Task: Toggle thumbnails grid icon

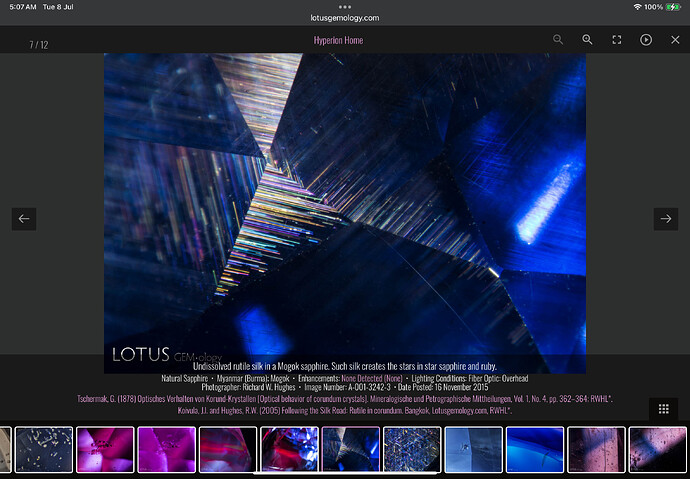Action: (x=664, y=409)
